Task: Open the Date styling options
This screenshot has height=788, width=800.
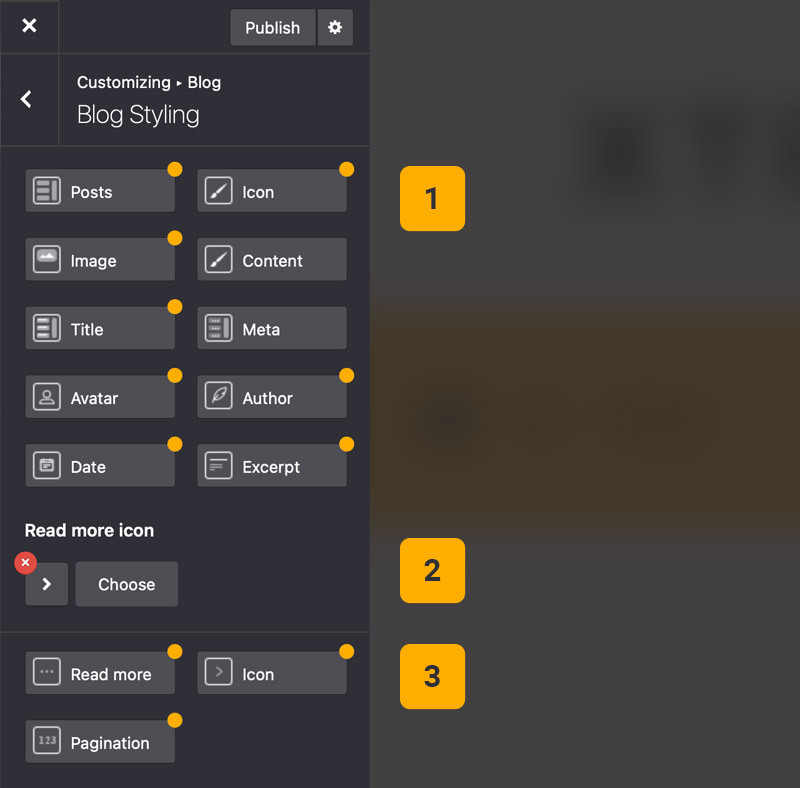Action: (100, 467)
